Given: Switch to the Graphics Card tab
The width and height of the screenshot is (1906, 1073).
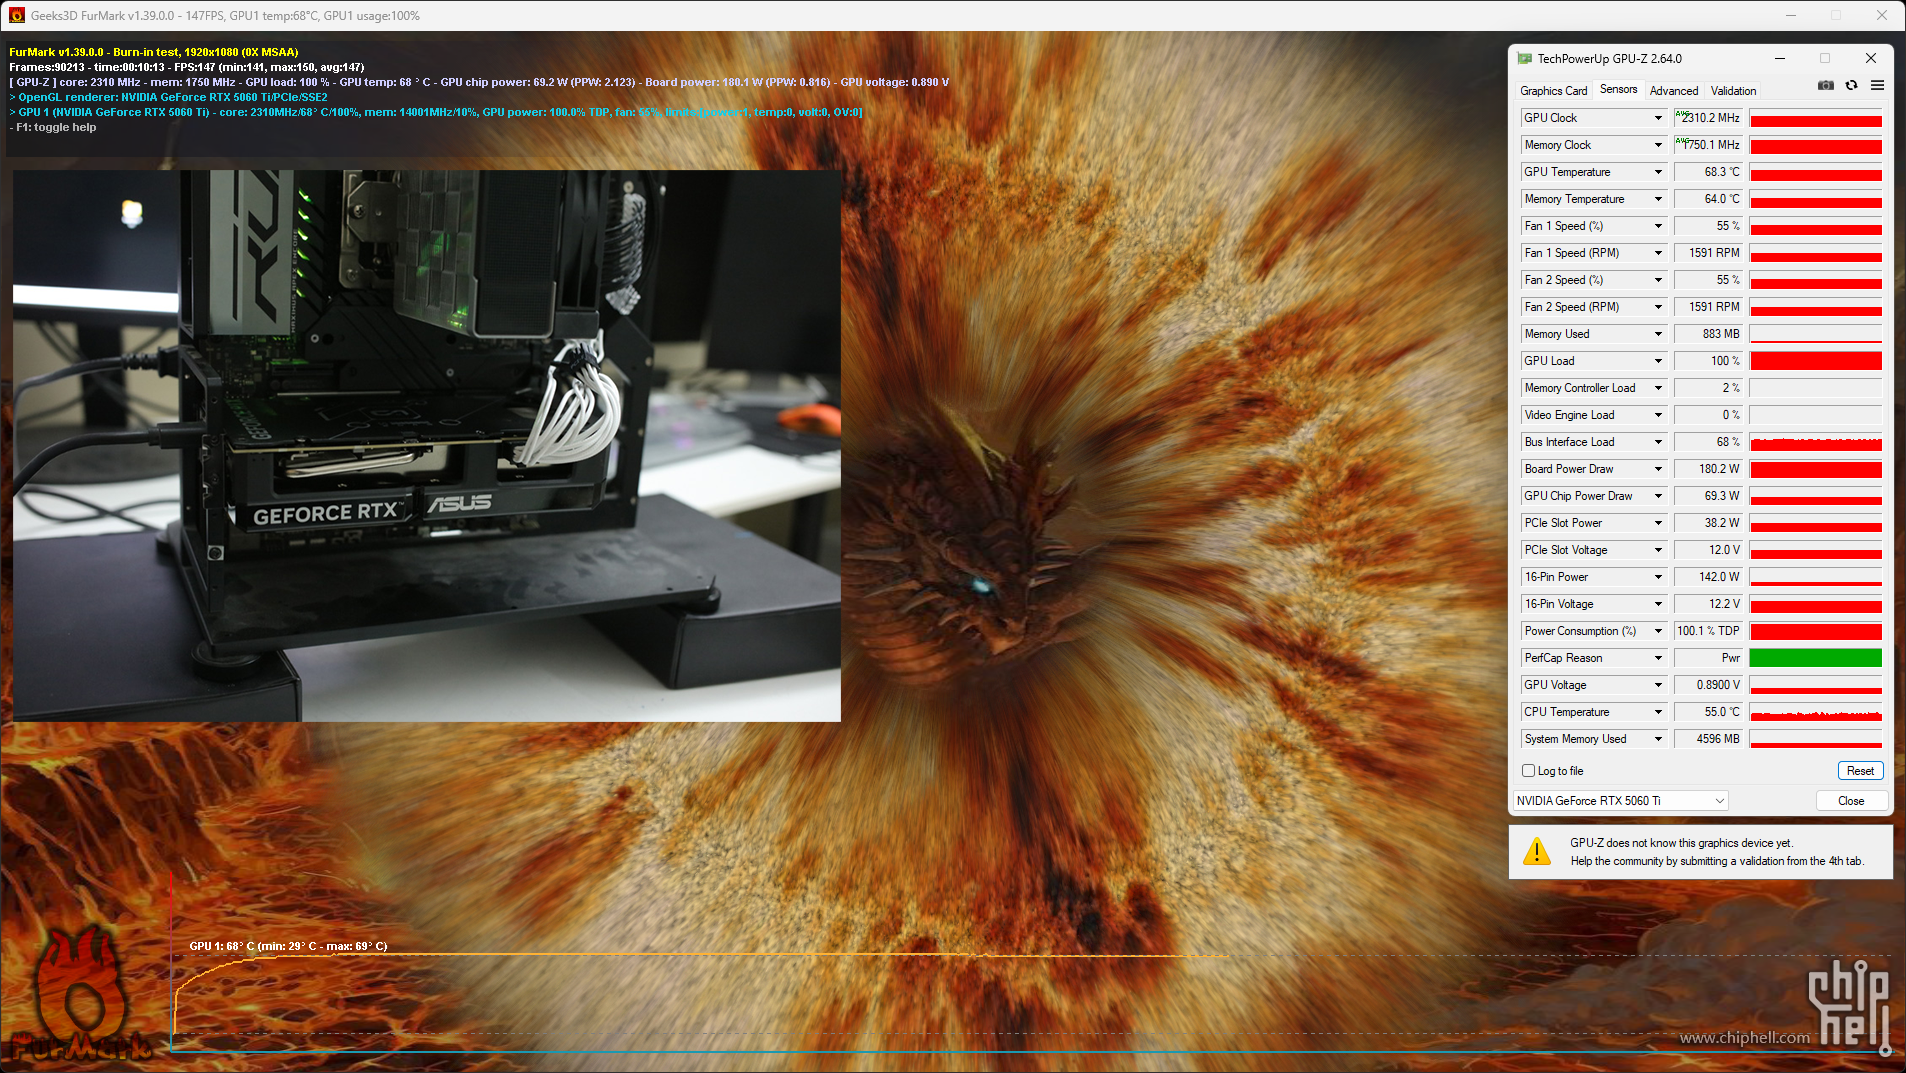Looking at the screenshot, I should click(x=1553, y=91).
